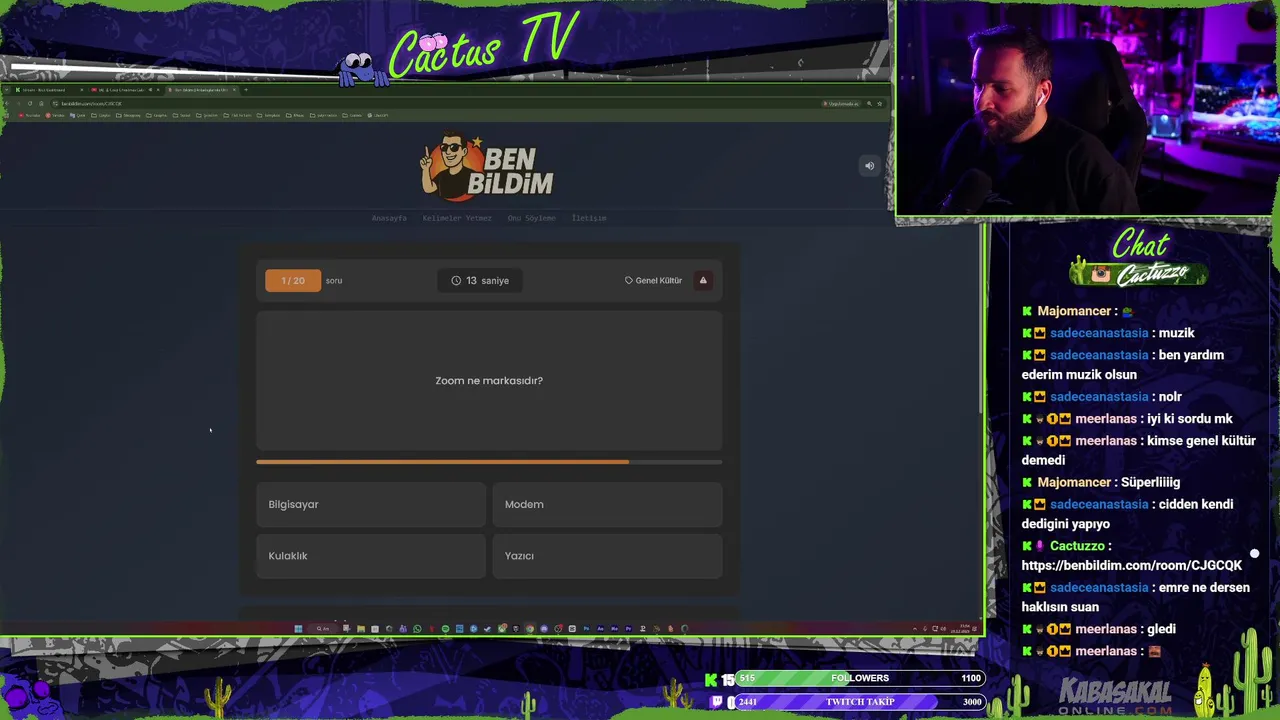Open the Onu Söyleme game link
1280x720 pixels.
pos(531,218)
